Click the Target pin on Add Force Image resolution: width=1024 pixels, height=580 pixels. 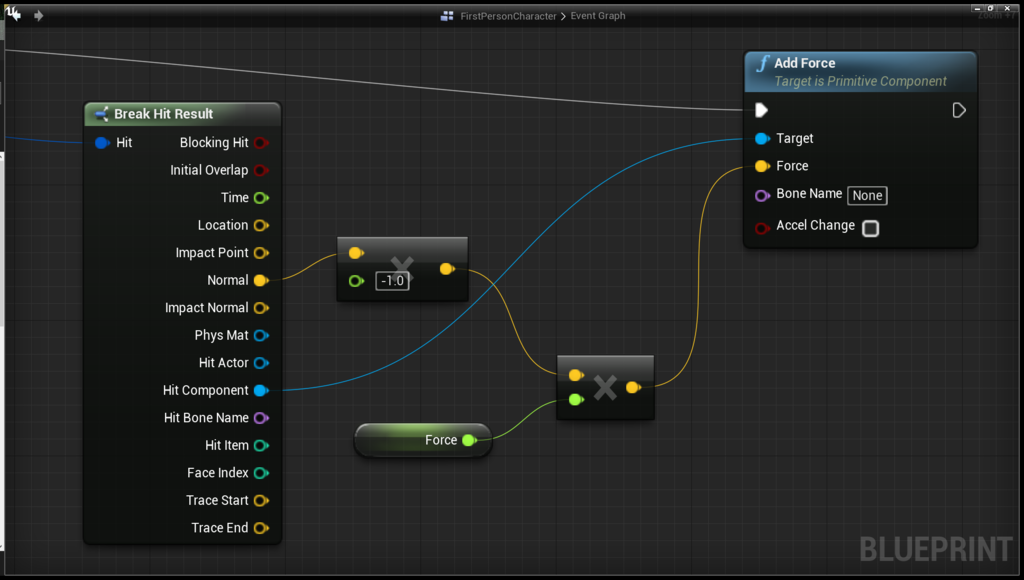pos(762,138)
